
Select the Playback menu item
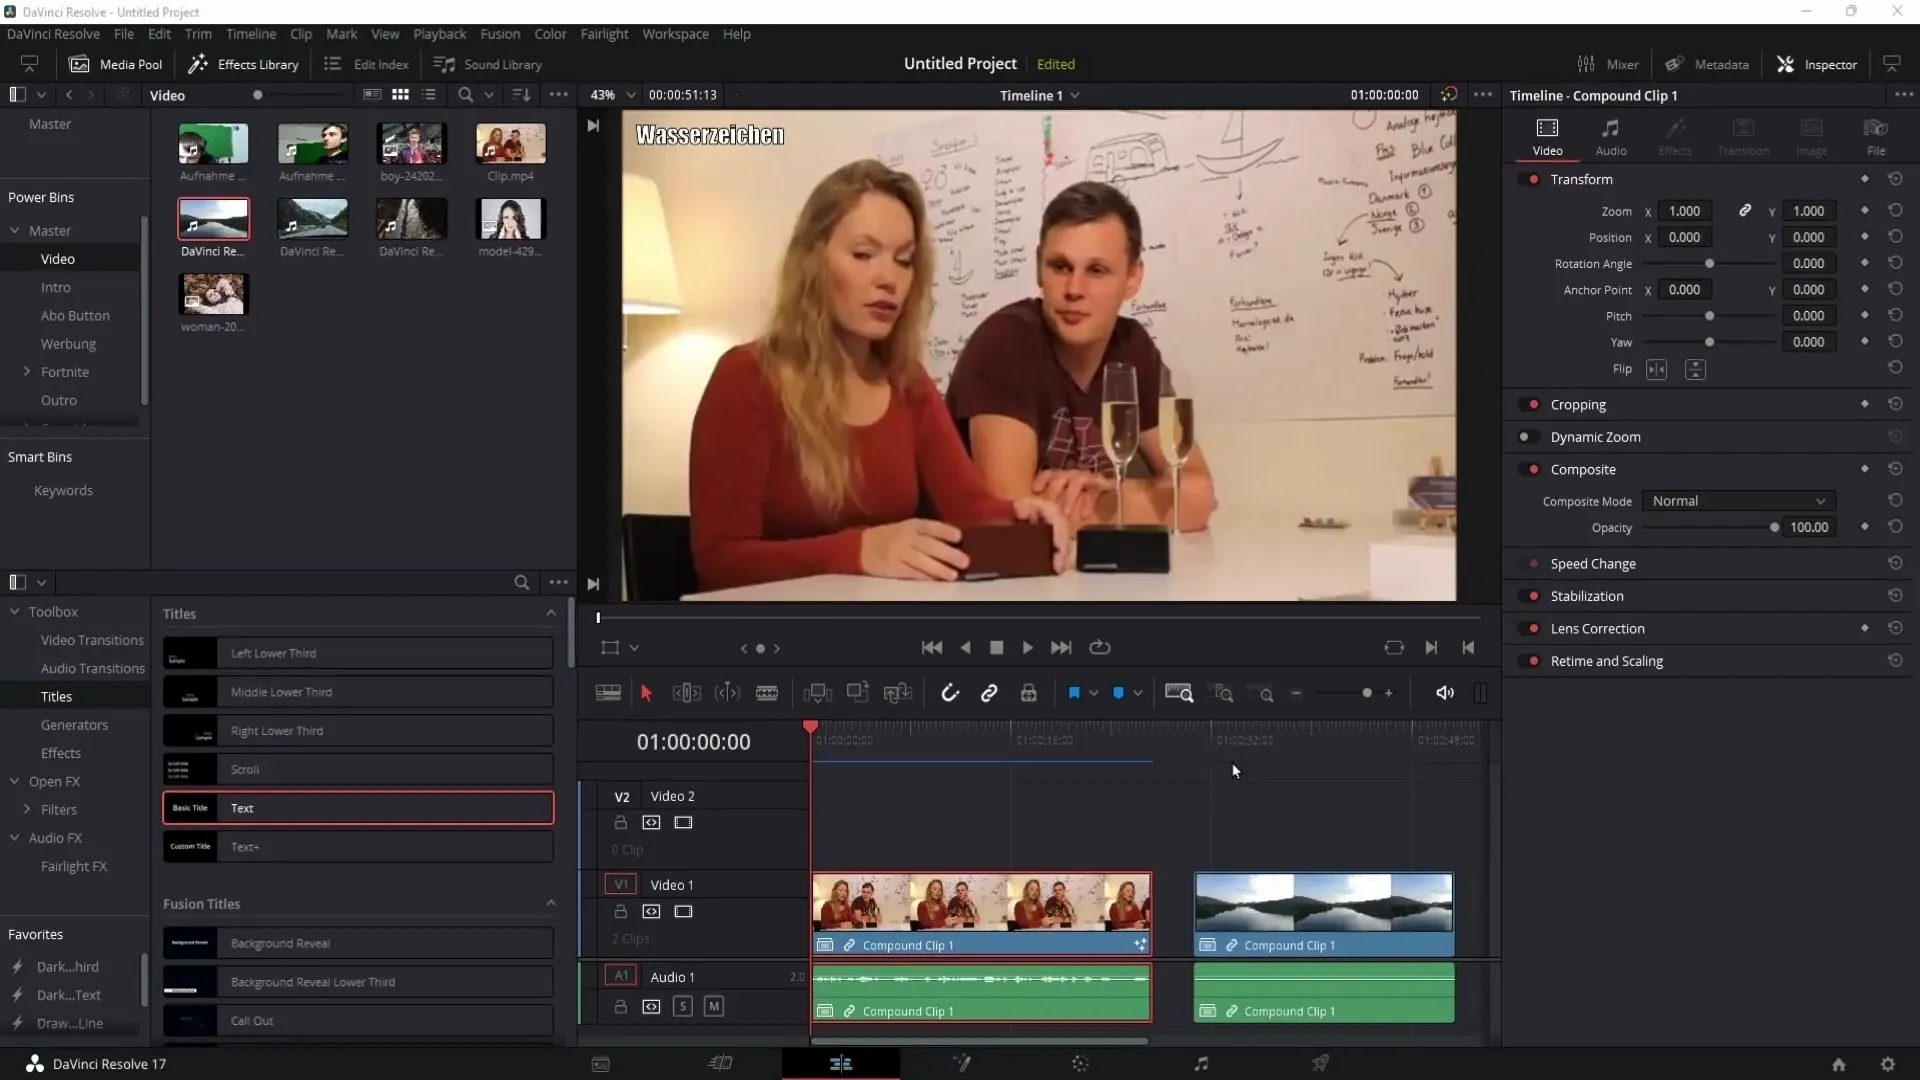[439, 33]
